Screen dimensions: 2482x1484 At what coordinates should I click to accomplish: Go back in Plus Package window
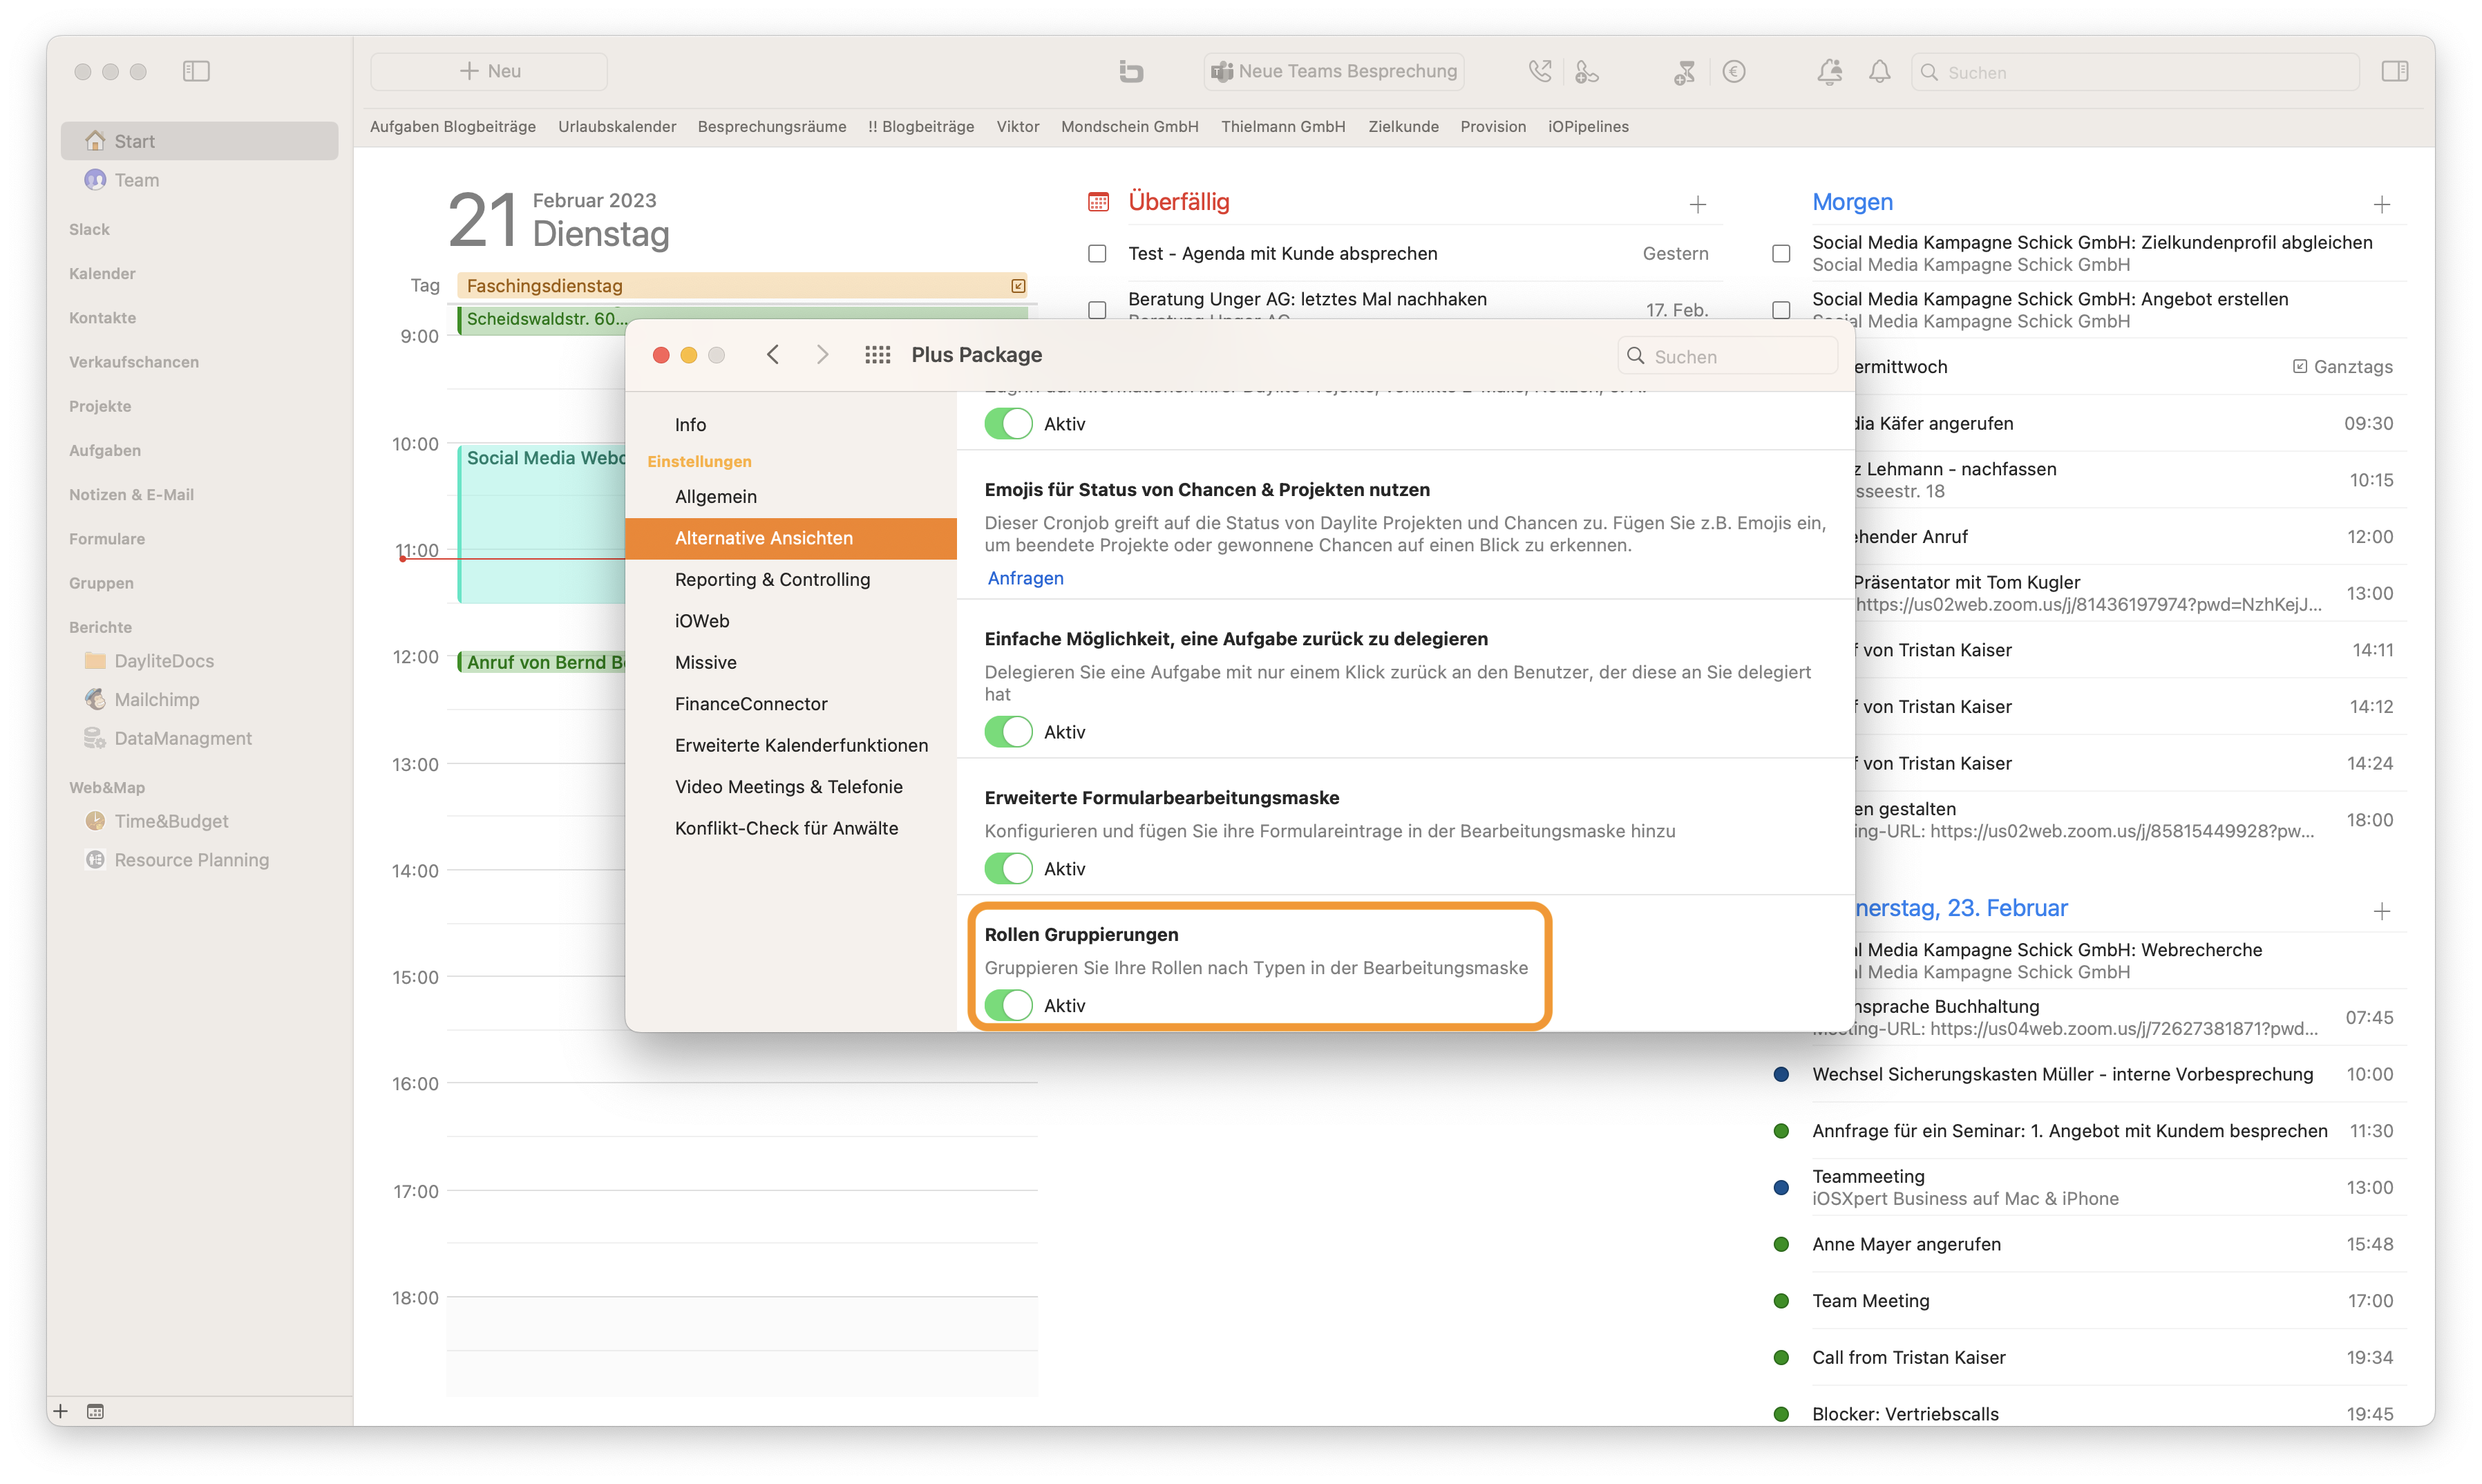tap(773, 354)
